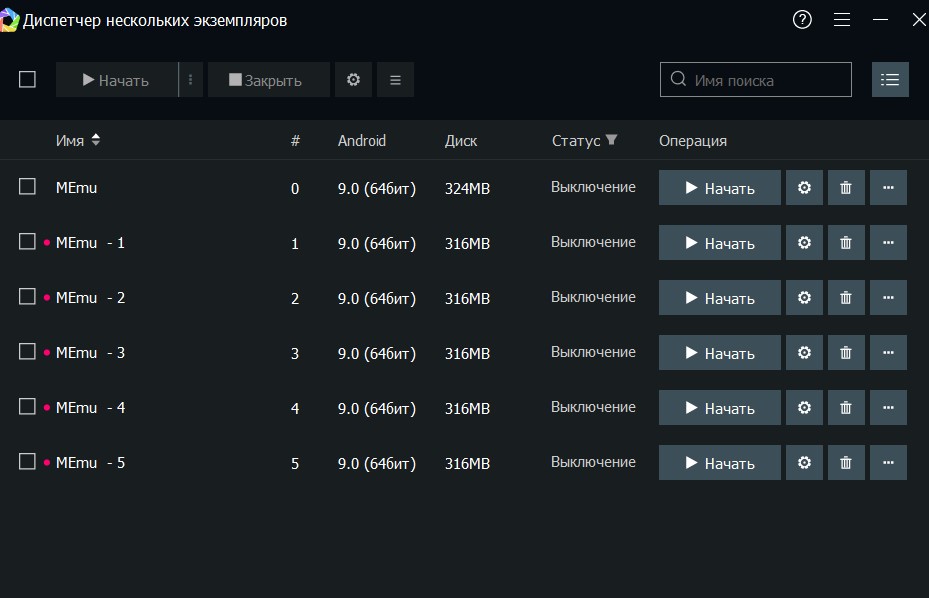The width and height of the screenshot is (929, 598).
Task: Expand the batch start options dropdown
Action: pos(190,80)
